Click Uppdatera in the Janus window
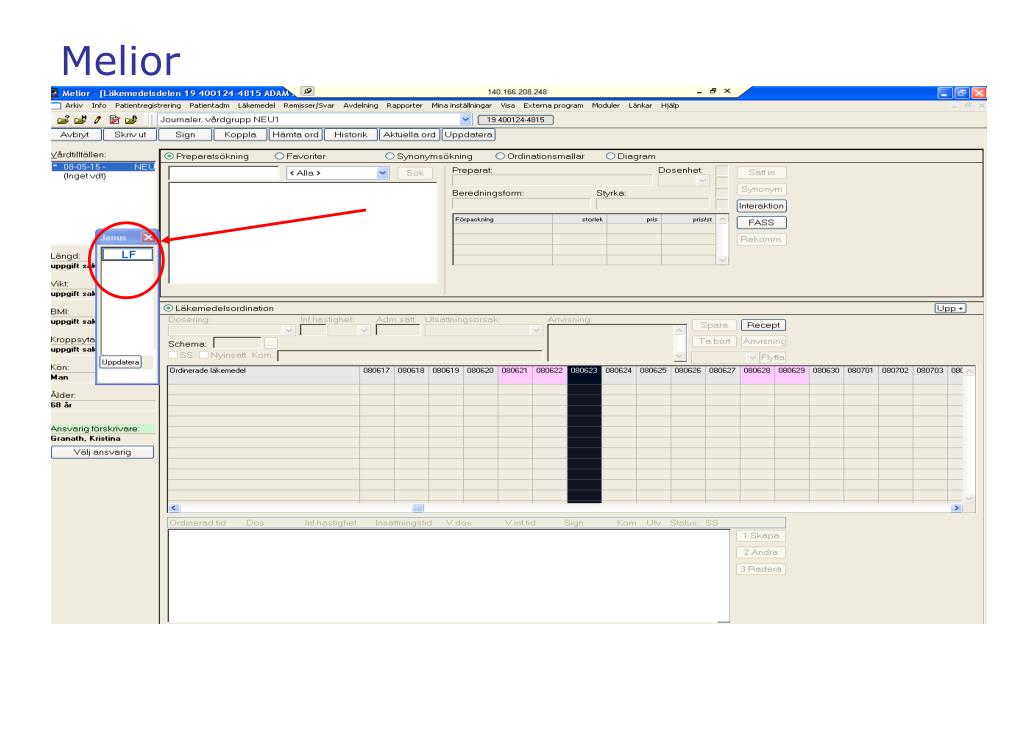 121,362
